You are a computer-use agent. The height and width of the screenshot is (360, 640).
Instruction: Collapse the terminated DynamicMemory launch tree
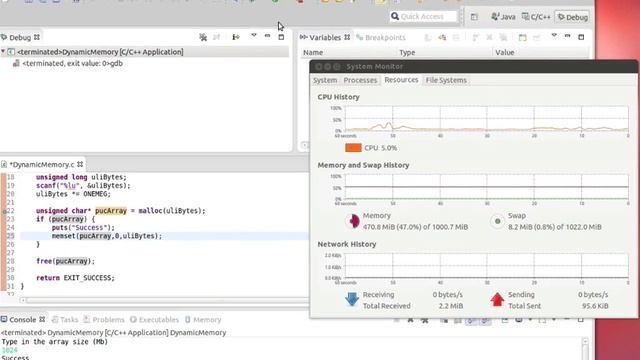click(x=3, y=52)
